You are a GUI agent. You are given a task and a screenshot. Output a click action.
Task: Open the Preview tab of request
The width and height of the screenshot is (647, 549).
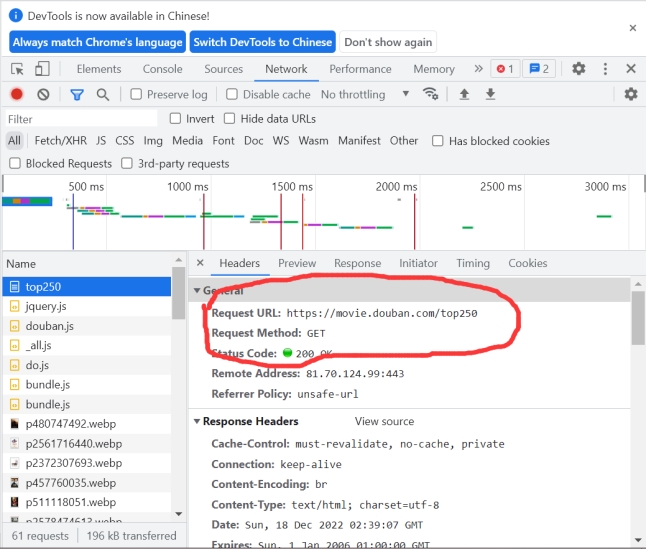tap(297, 263)
